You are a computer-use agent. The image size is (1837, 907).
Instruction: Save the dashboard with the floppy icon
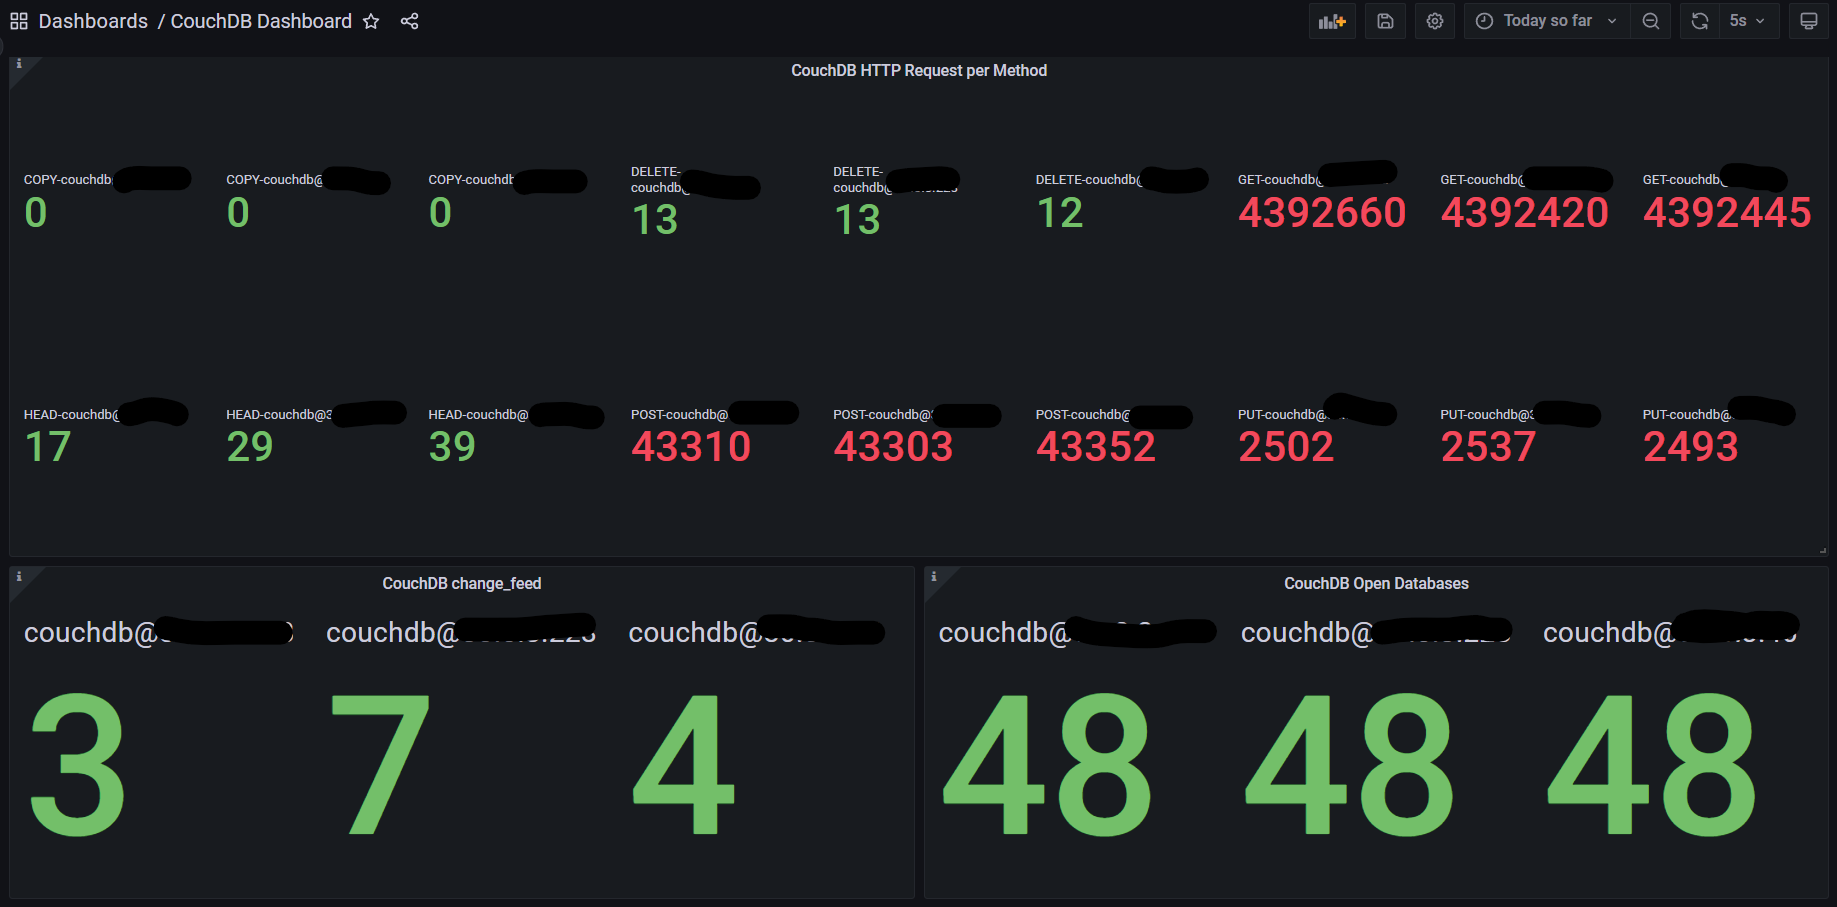(1385, 21)
